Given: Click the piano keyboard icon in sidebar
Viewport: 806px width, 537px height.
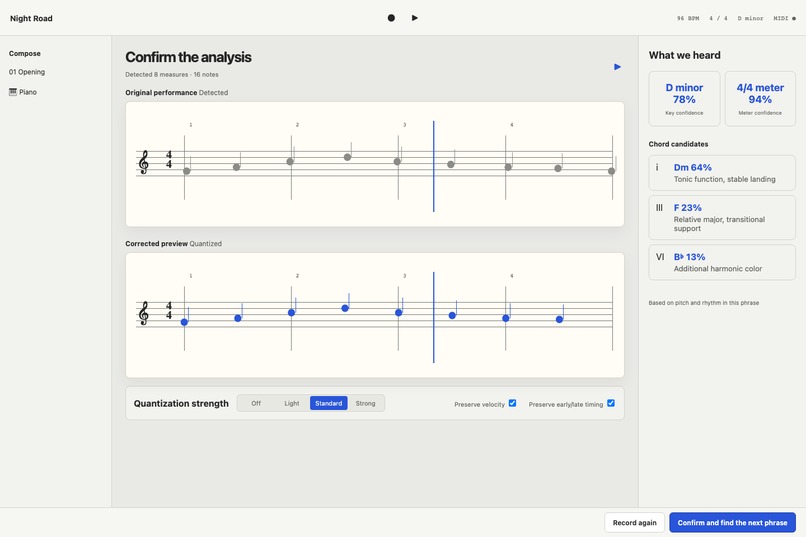Looking at the screenshot, I should (x=13, y=92).
